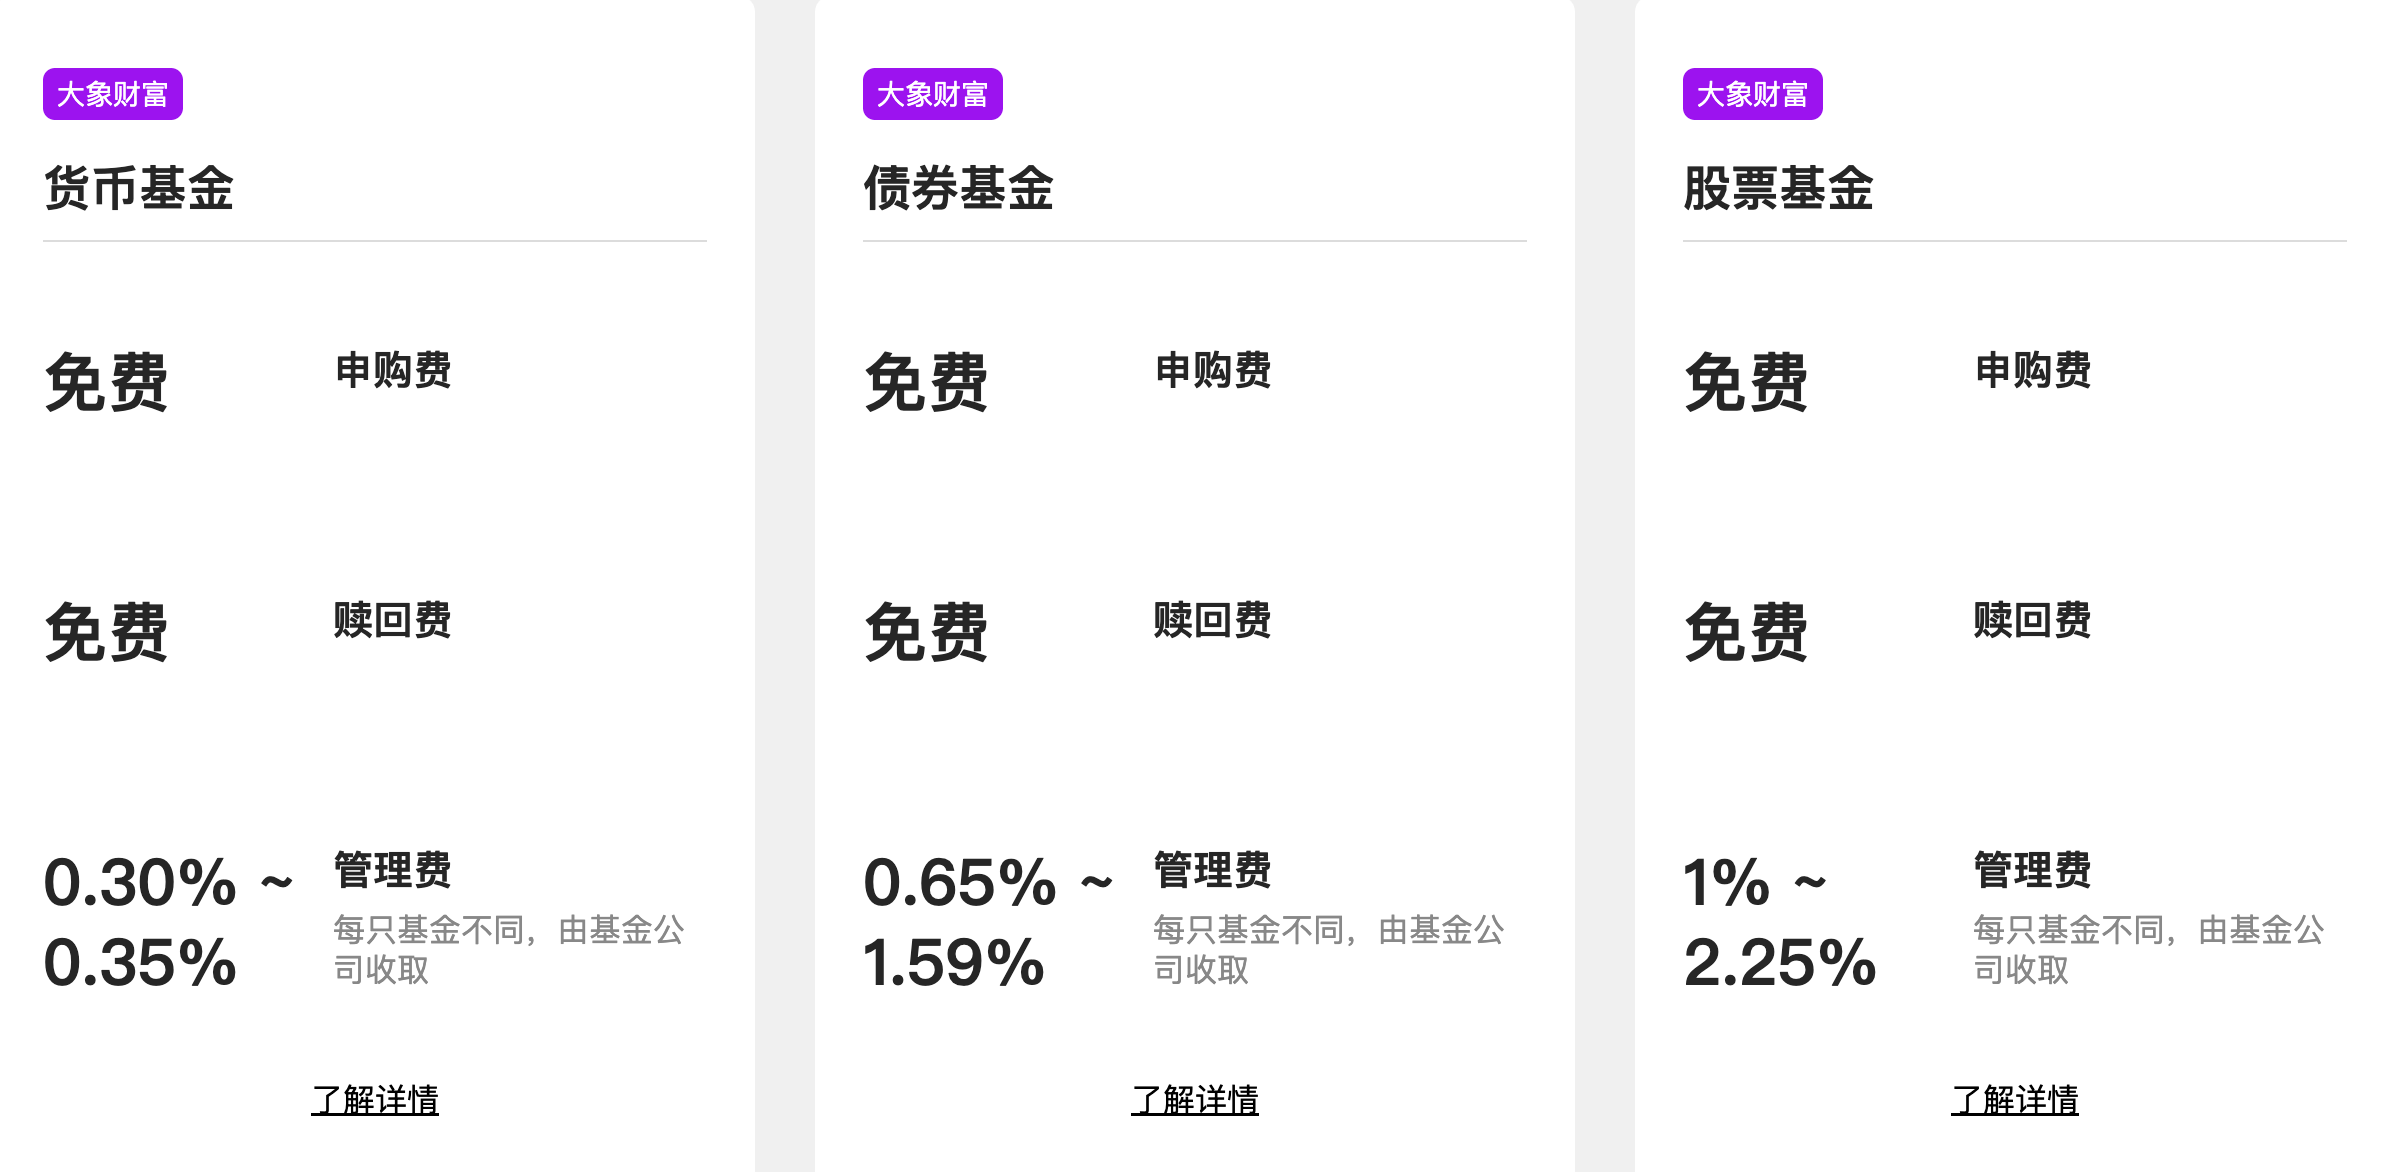Screen dimensions: 2384x1172
Task: Click the 货币基金 card title
Action: click(139, 188)
